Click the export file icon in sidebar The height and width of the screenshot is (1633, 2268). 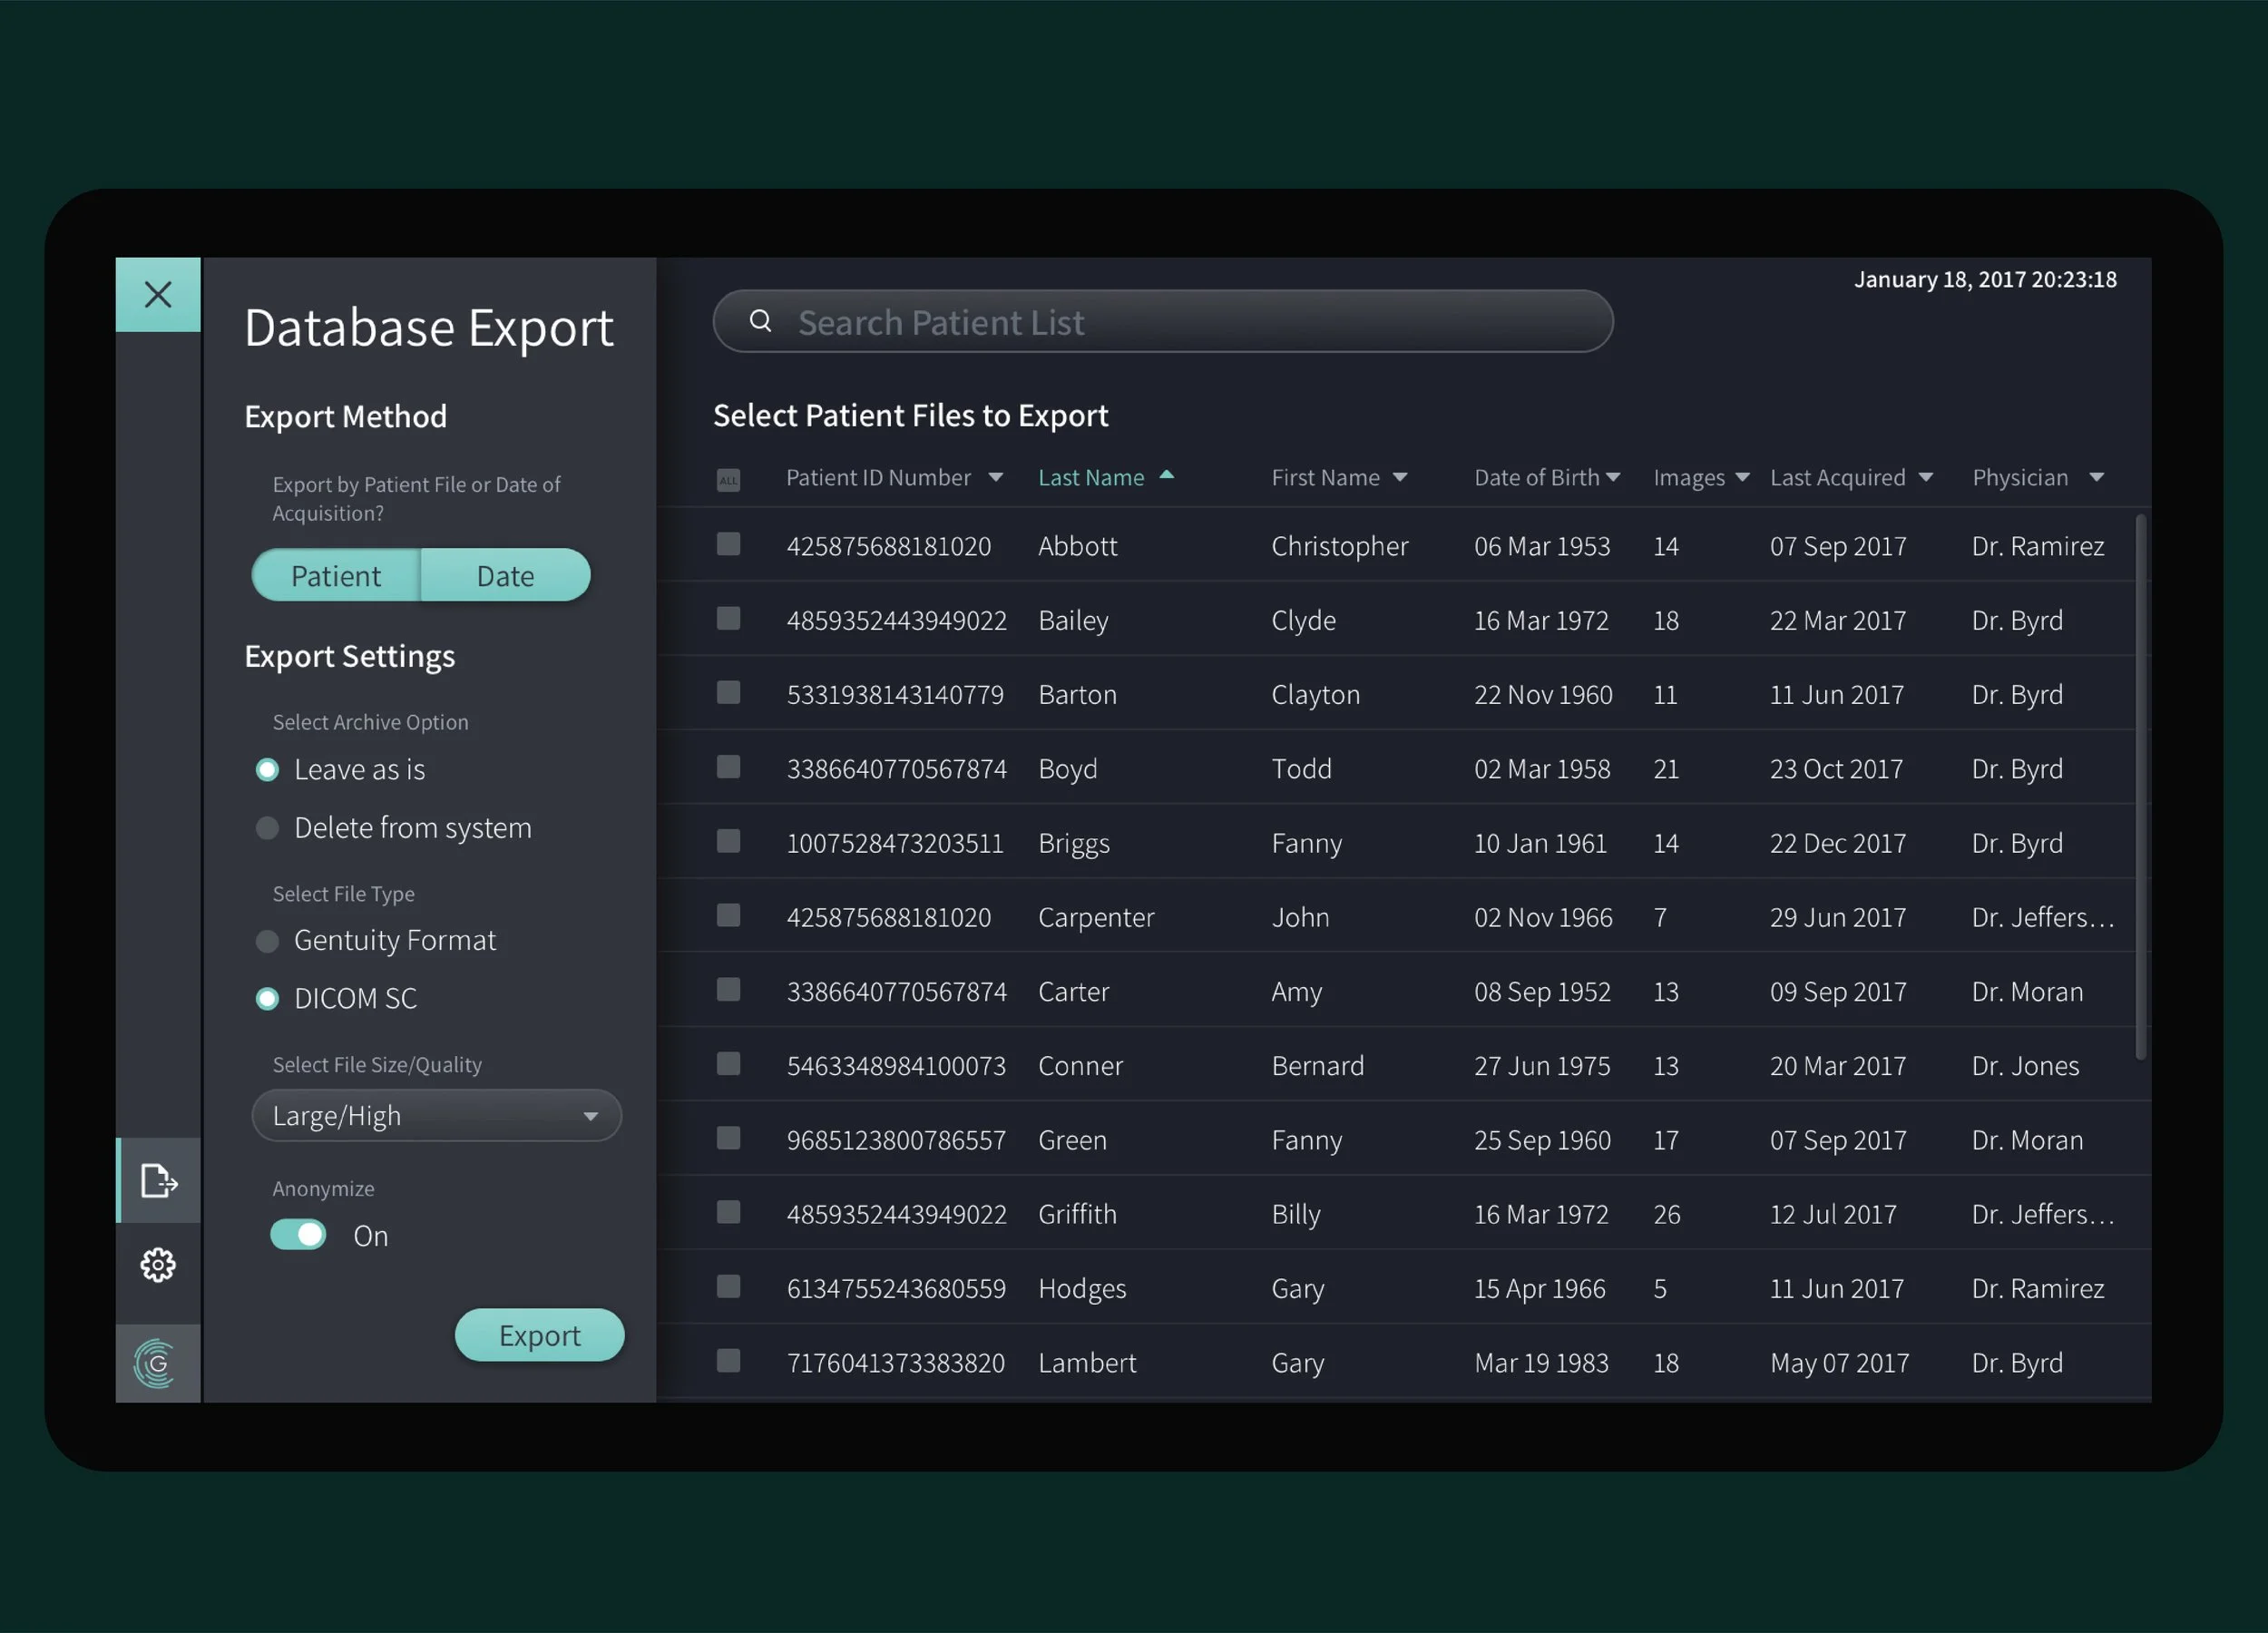click(x=158, y=1181)
